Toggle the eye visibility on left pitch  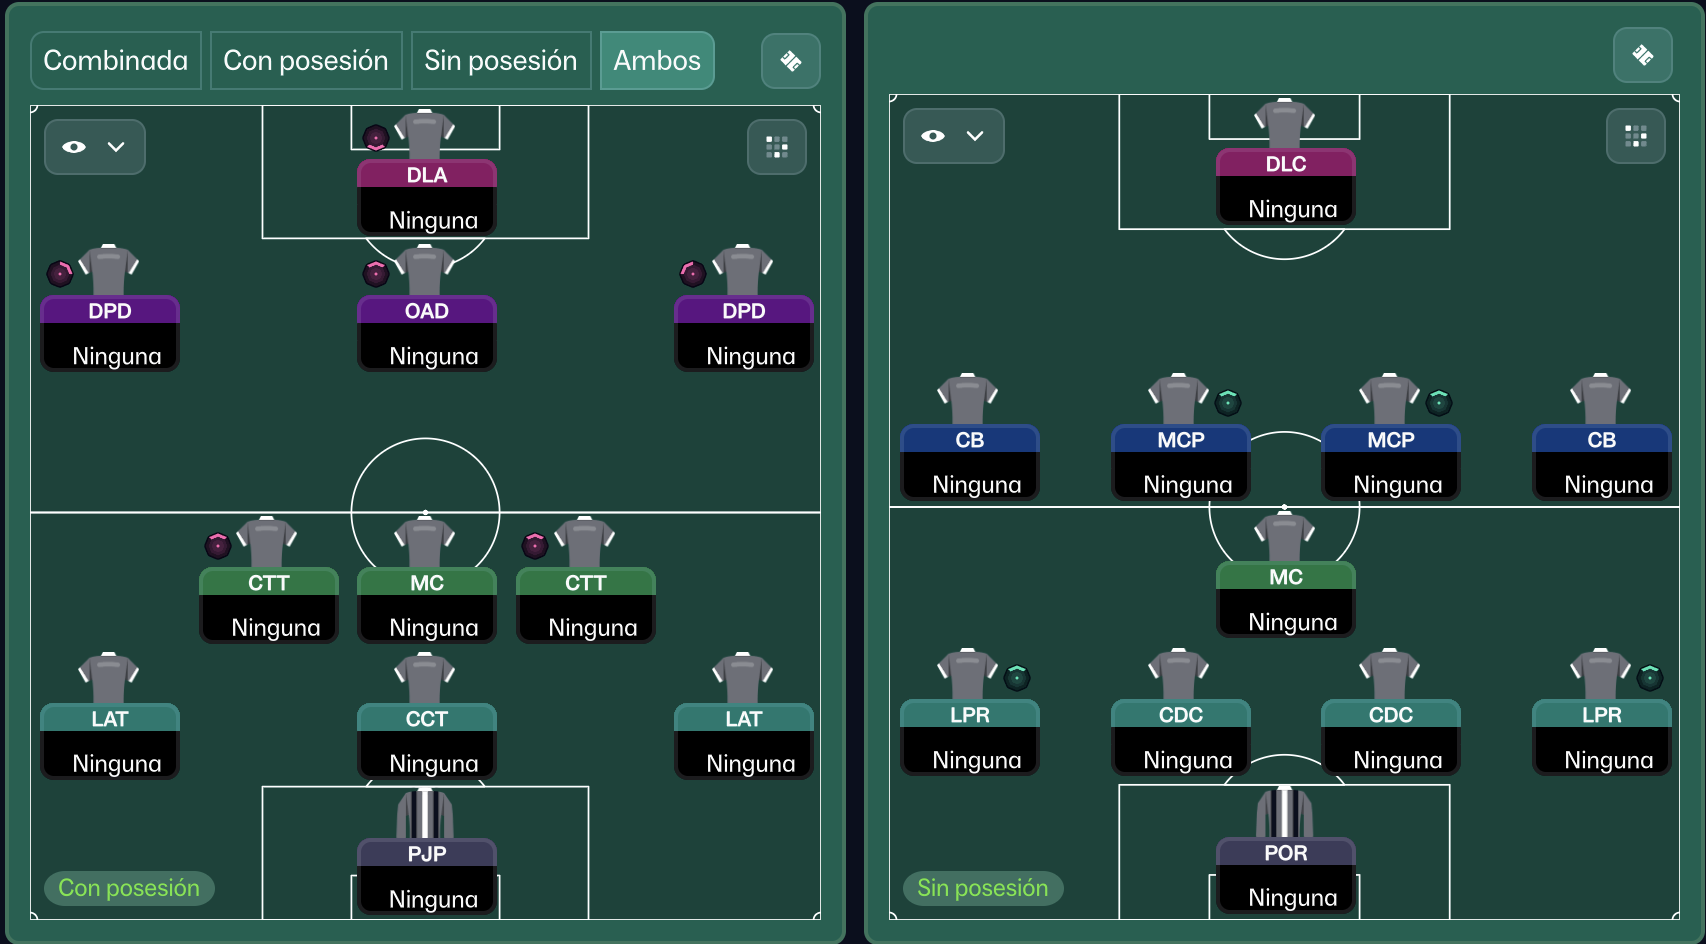tap(74, 147)
